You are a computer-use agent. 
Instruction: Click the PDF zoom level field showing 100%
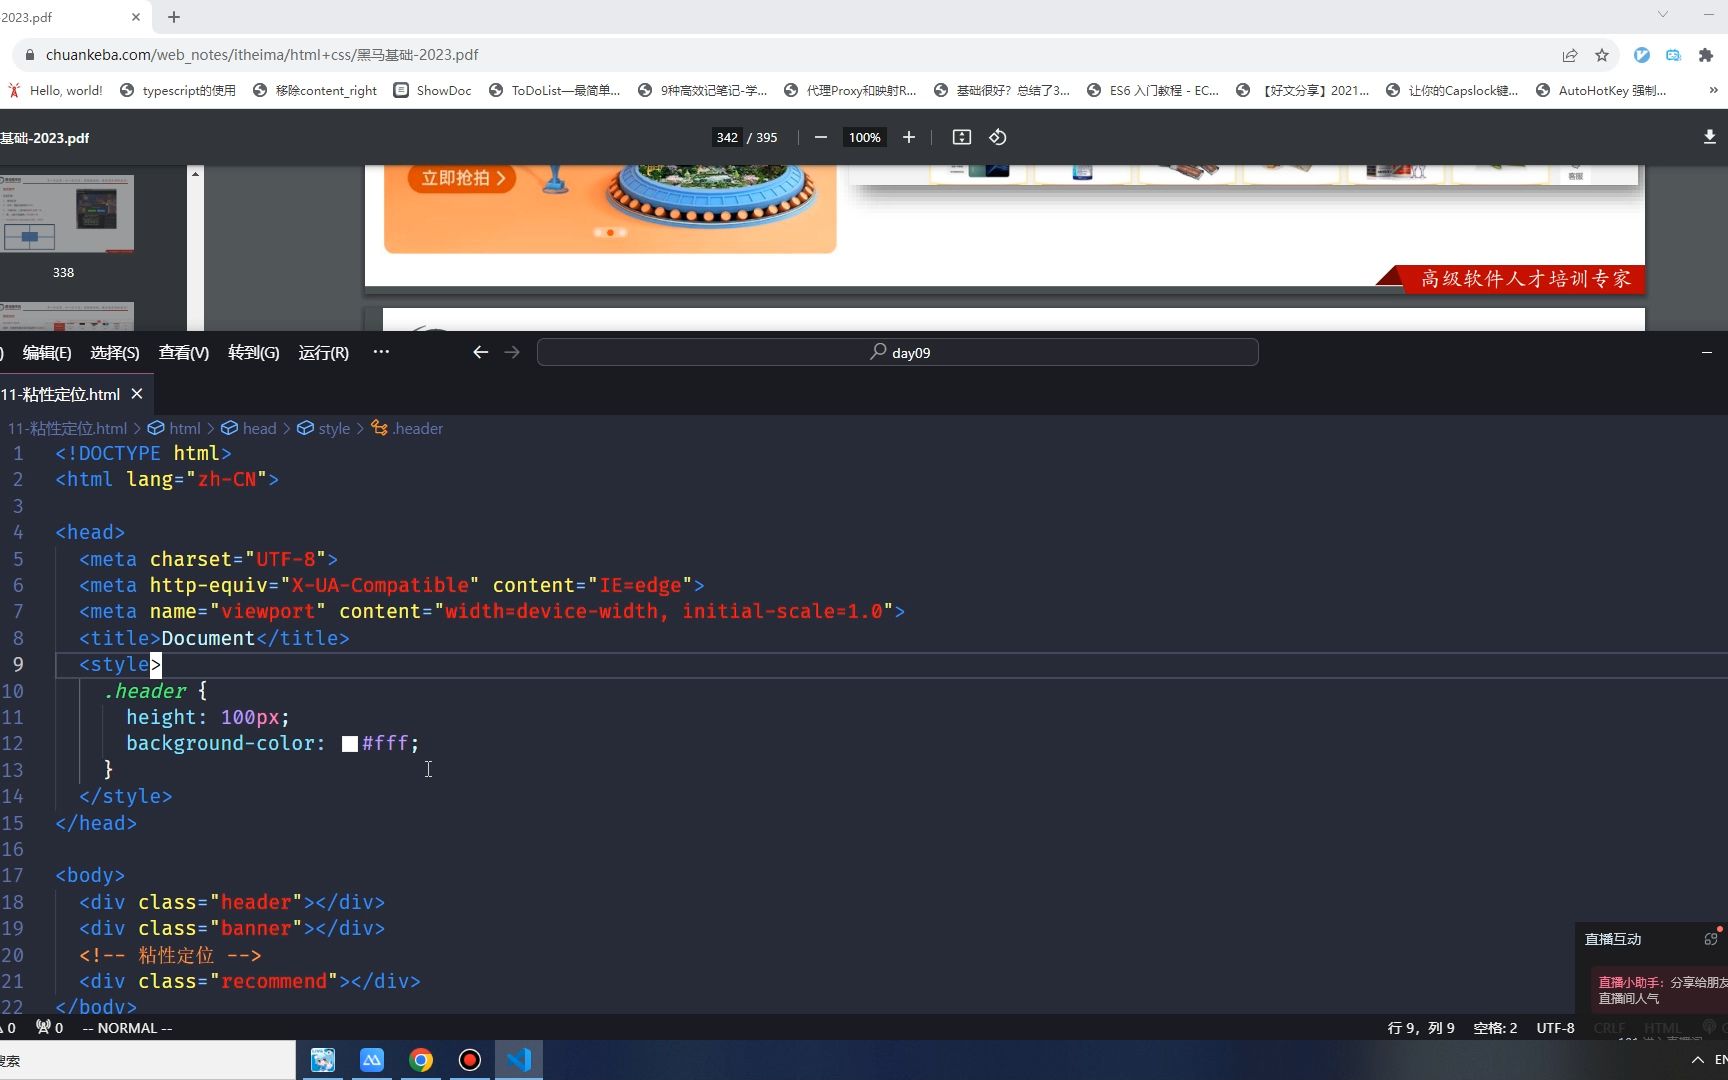pos(864,138)
